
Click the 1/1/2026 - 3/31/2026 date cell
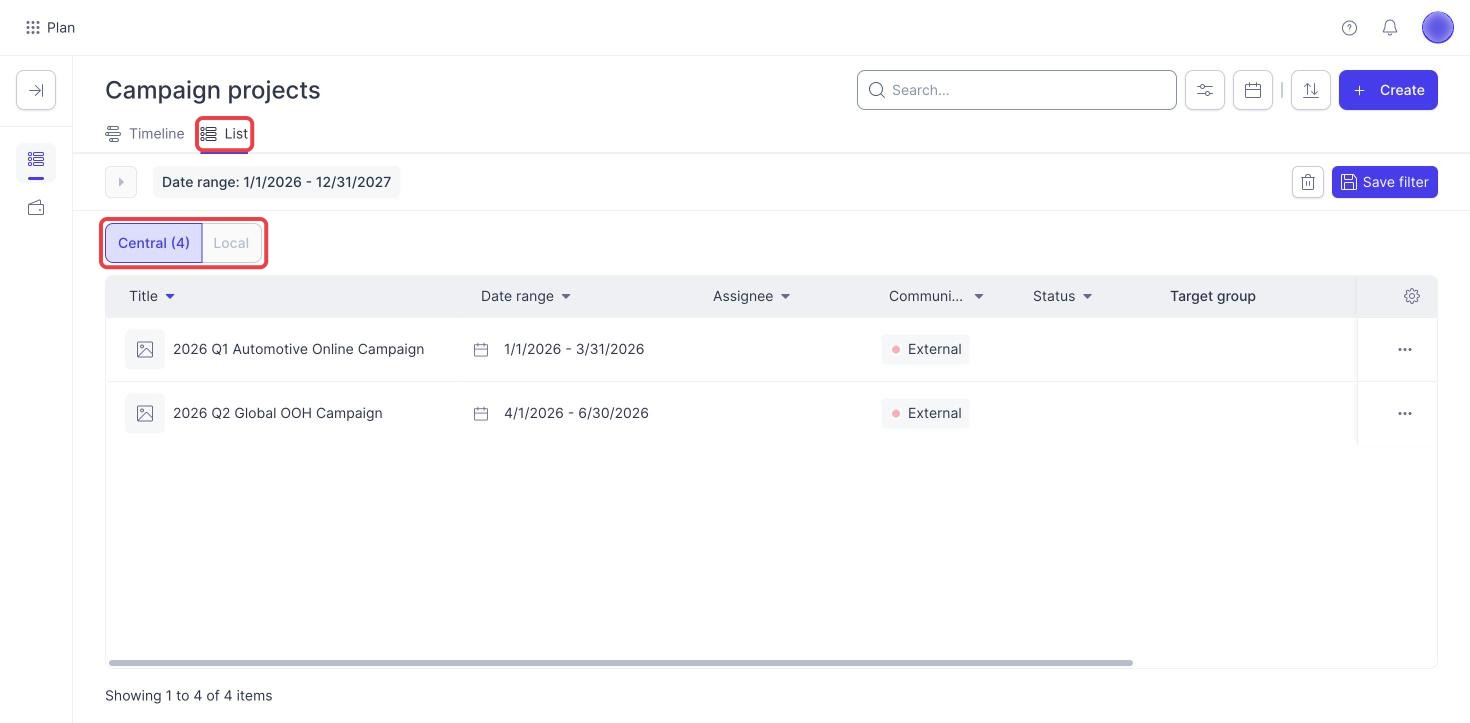(x=574, y=349)
